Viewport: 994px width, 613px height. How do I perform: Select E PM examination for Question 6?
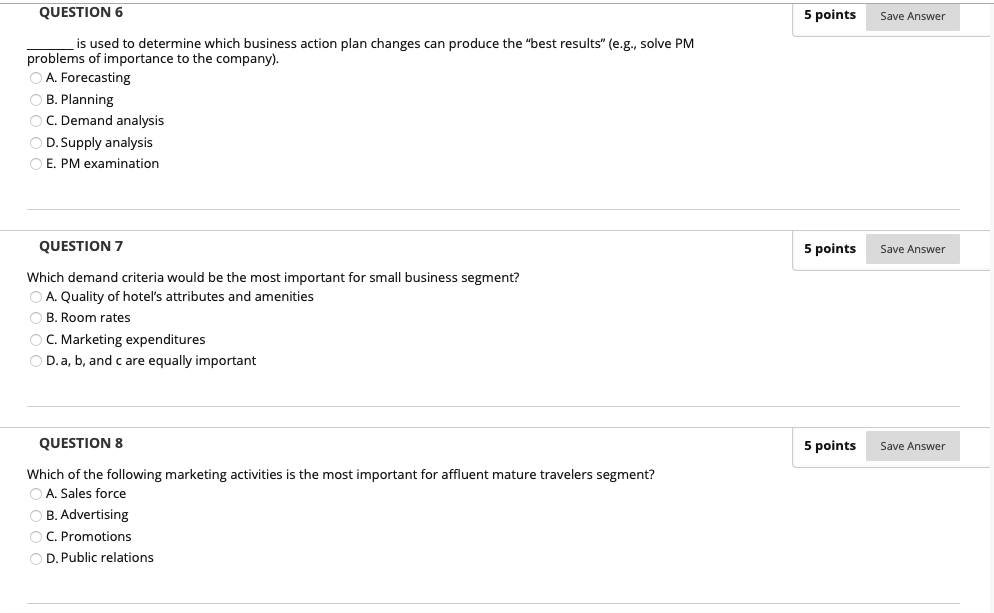coord(36,164)
